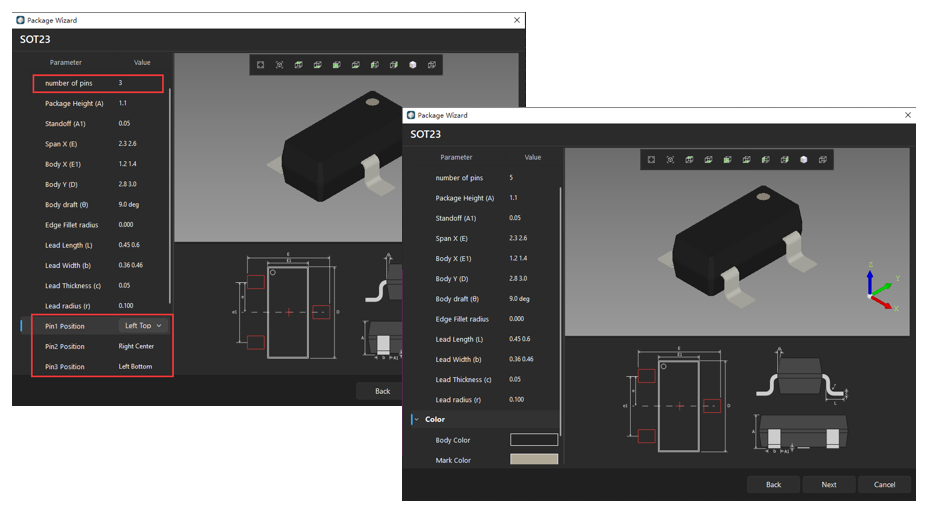Image resolution: width=927 pixels, height=509 pixels.
Task: Pick the Mark Color swatch
Action: pyautogui.click(x=533, y=460)
